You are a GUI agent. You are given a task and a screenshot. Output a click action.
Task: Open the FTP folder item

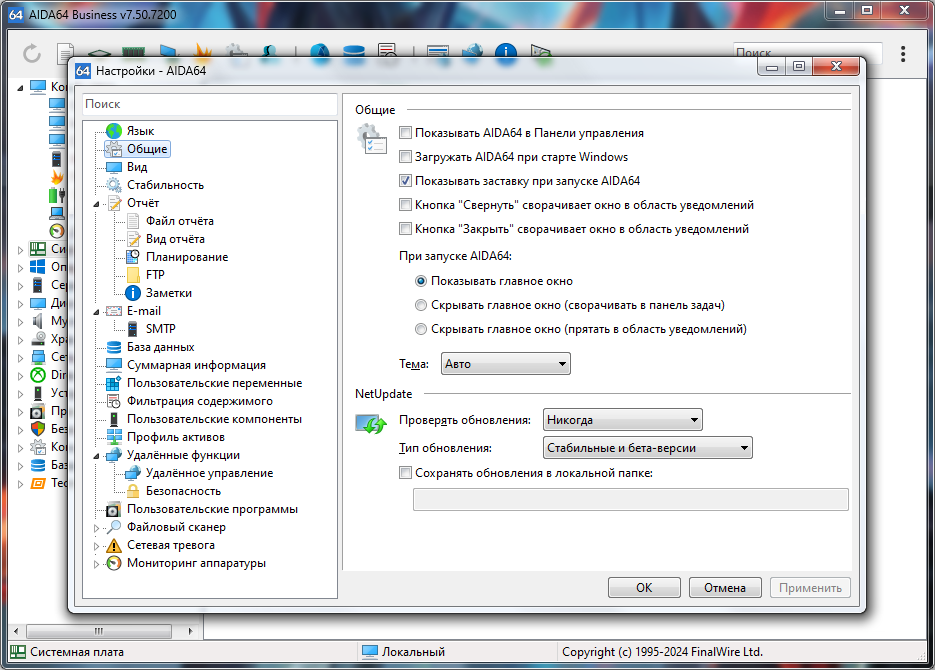pos(145,275)
